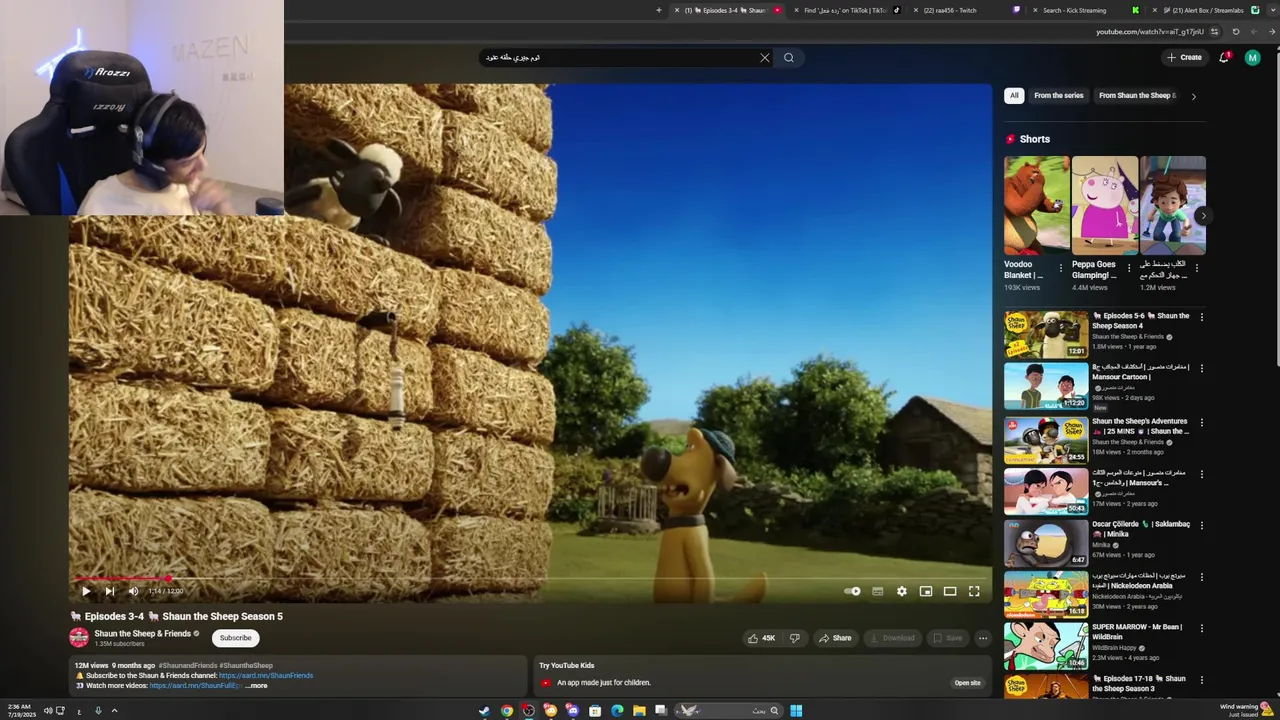The width and height of the screenshot is (1280, 720).
Task: Select the All filter chip
Action: (1014, 96)
